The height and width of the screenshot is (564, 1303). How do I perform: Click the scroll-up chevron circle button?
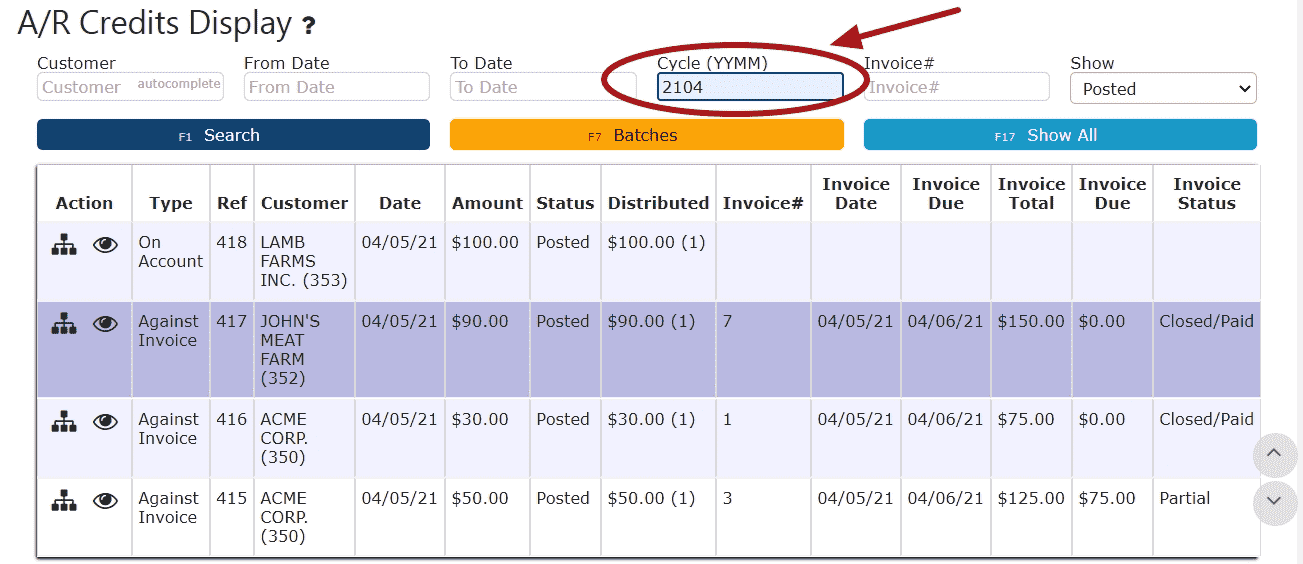1274,454
